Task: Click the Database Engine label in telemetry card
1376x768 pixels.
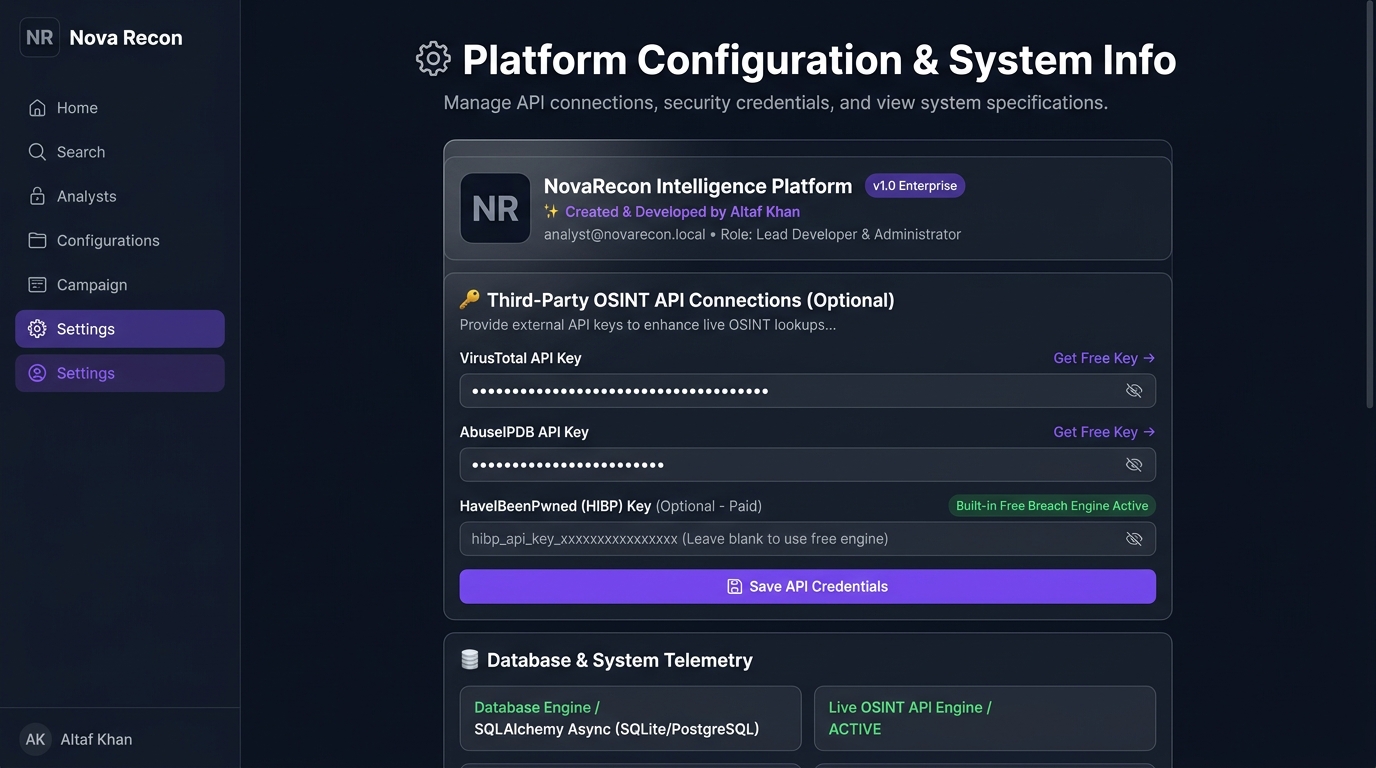Action: 537,708
